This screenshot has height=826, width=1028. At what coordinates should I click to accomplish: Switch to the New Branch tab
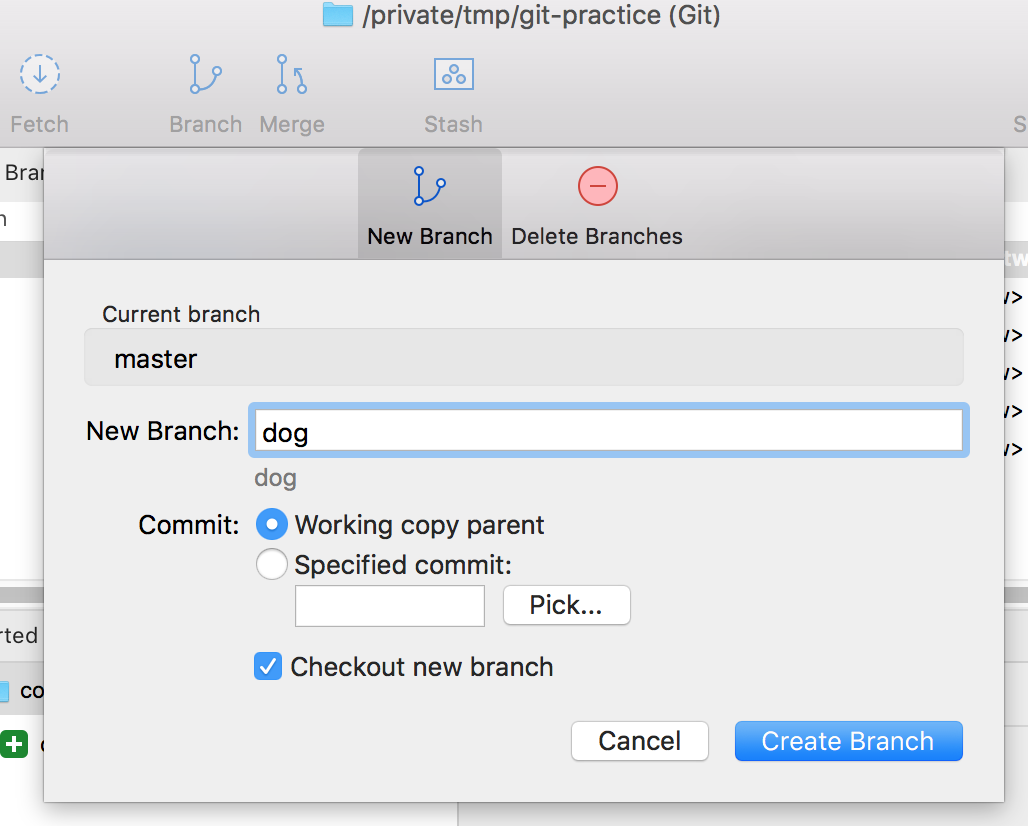(x=429, y=205)
